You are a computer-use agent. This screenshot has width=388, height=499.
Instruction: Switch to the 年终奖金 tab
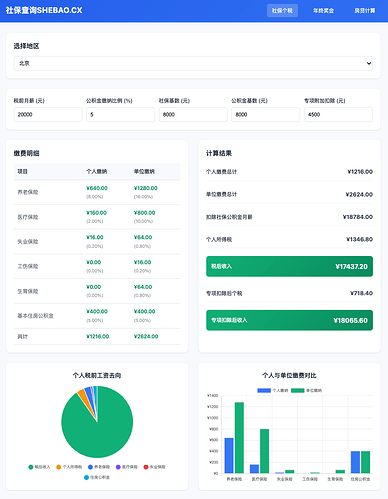tap(323, 11)
